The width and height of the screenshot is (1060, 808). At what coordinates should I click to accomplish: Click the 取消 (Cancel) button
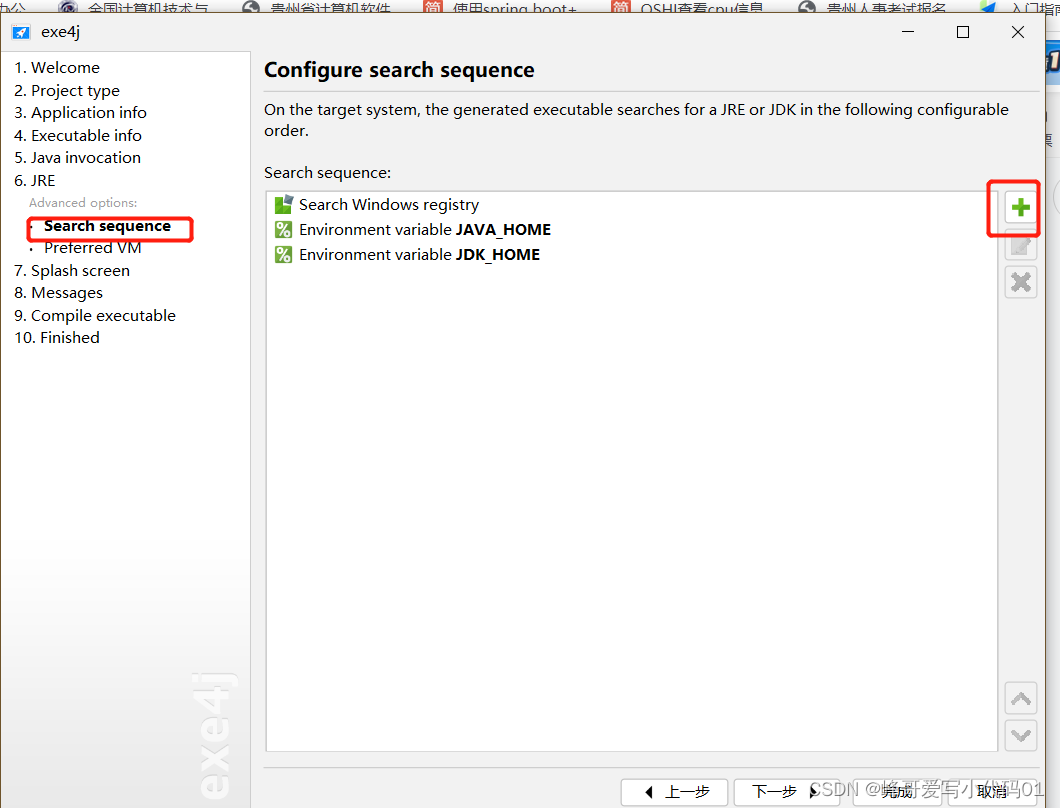pyautogui.click(x=992, y=792)
